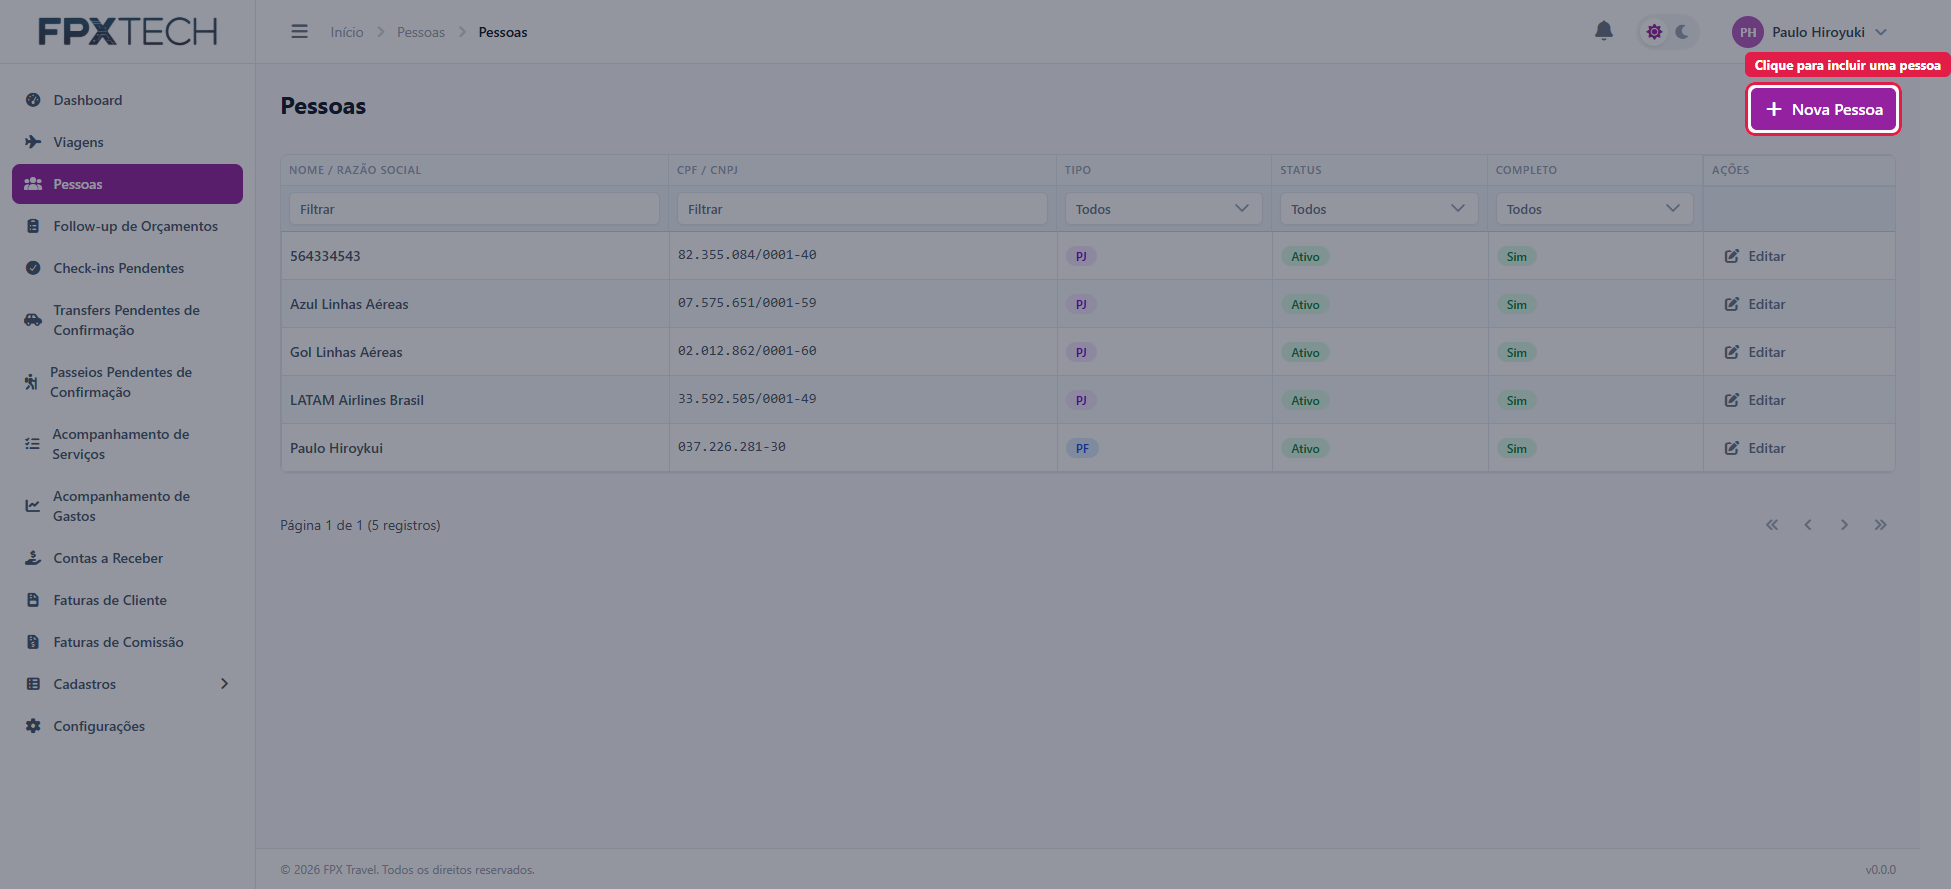This screenshot has height=889, width=1951.
Task: Open the notifications bell
Action: 1603,31
